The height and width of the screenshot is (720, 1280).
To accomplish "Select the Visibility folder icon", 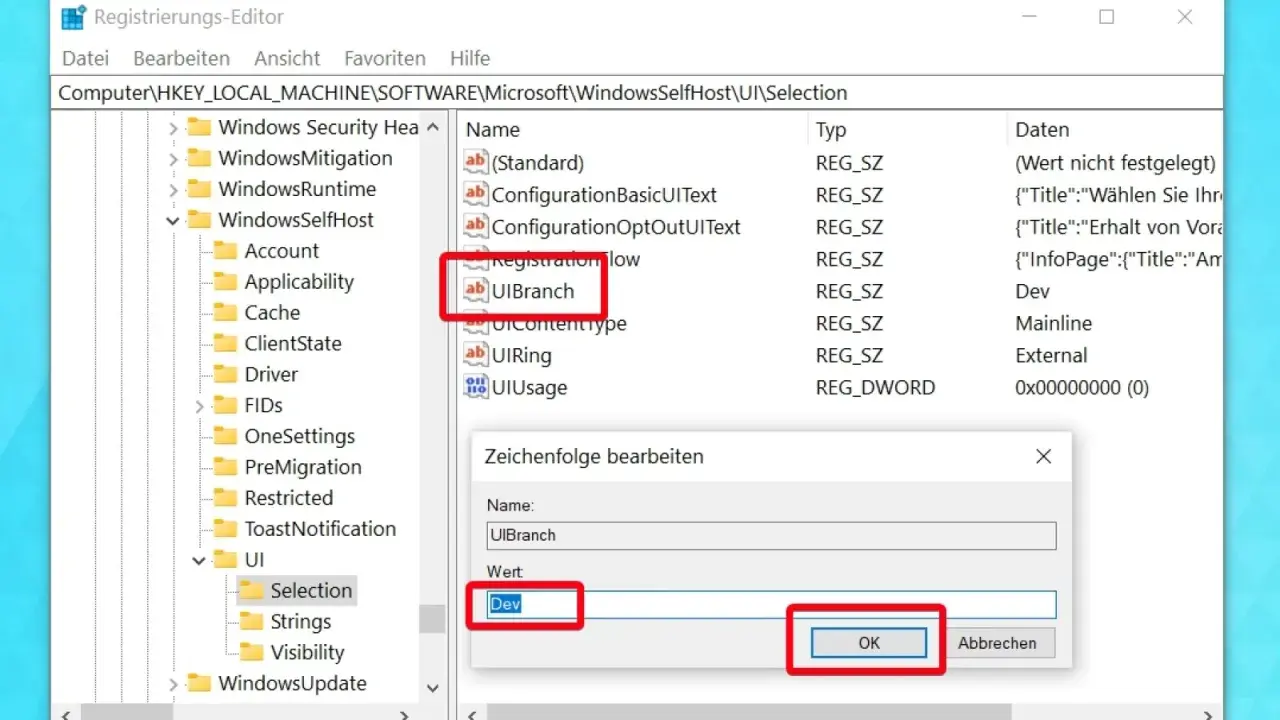I will pos(252,653).
